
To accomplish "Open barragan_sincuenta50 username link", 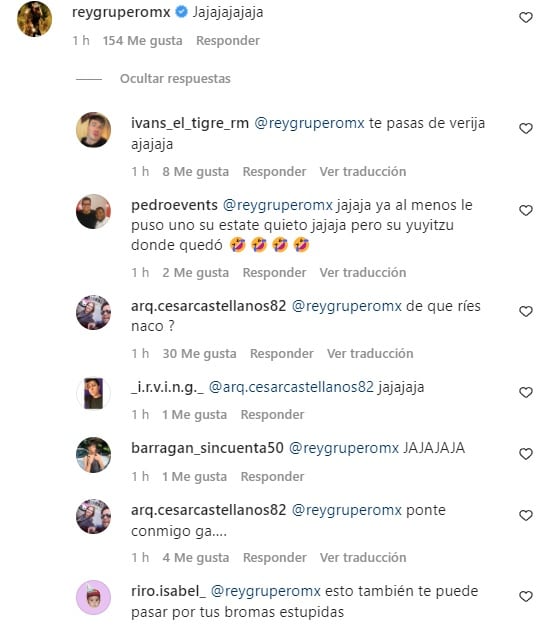I will pos(207,448).
